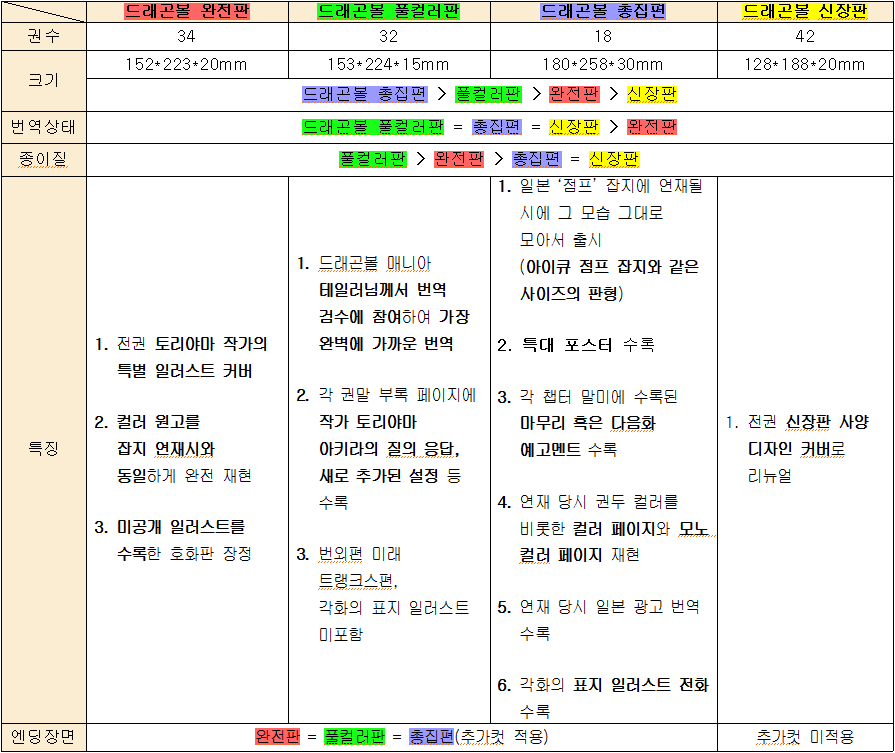Click yellow '신장판' in the 번역상태 row

tap(574, 126)
